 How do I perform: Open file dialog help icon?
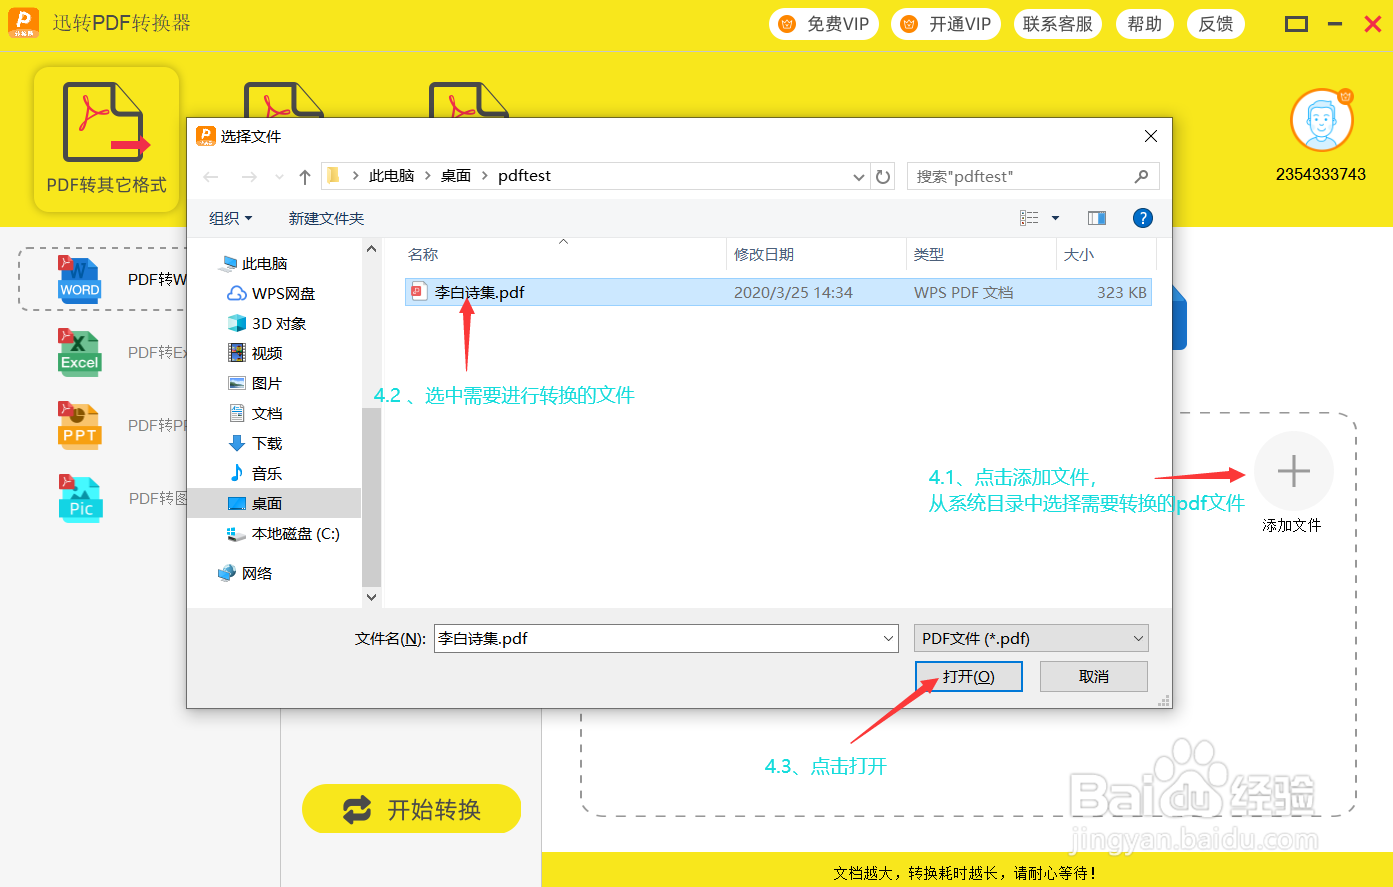click(1142, 218)
